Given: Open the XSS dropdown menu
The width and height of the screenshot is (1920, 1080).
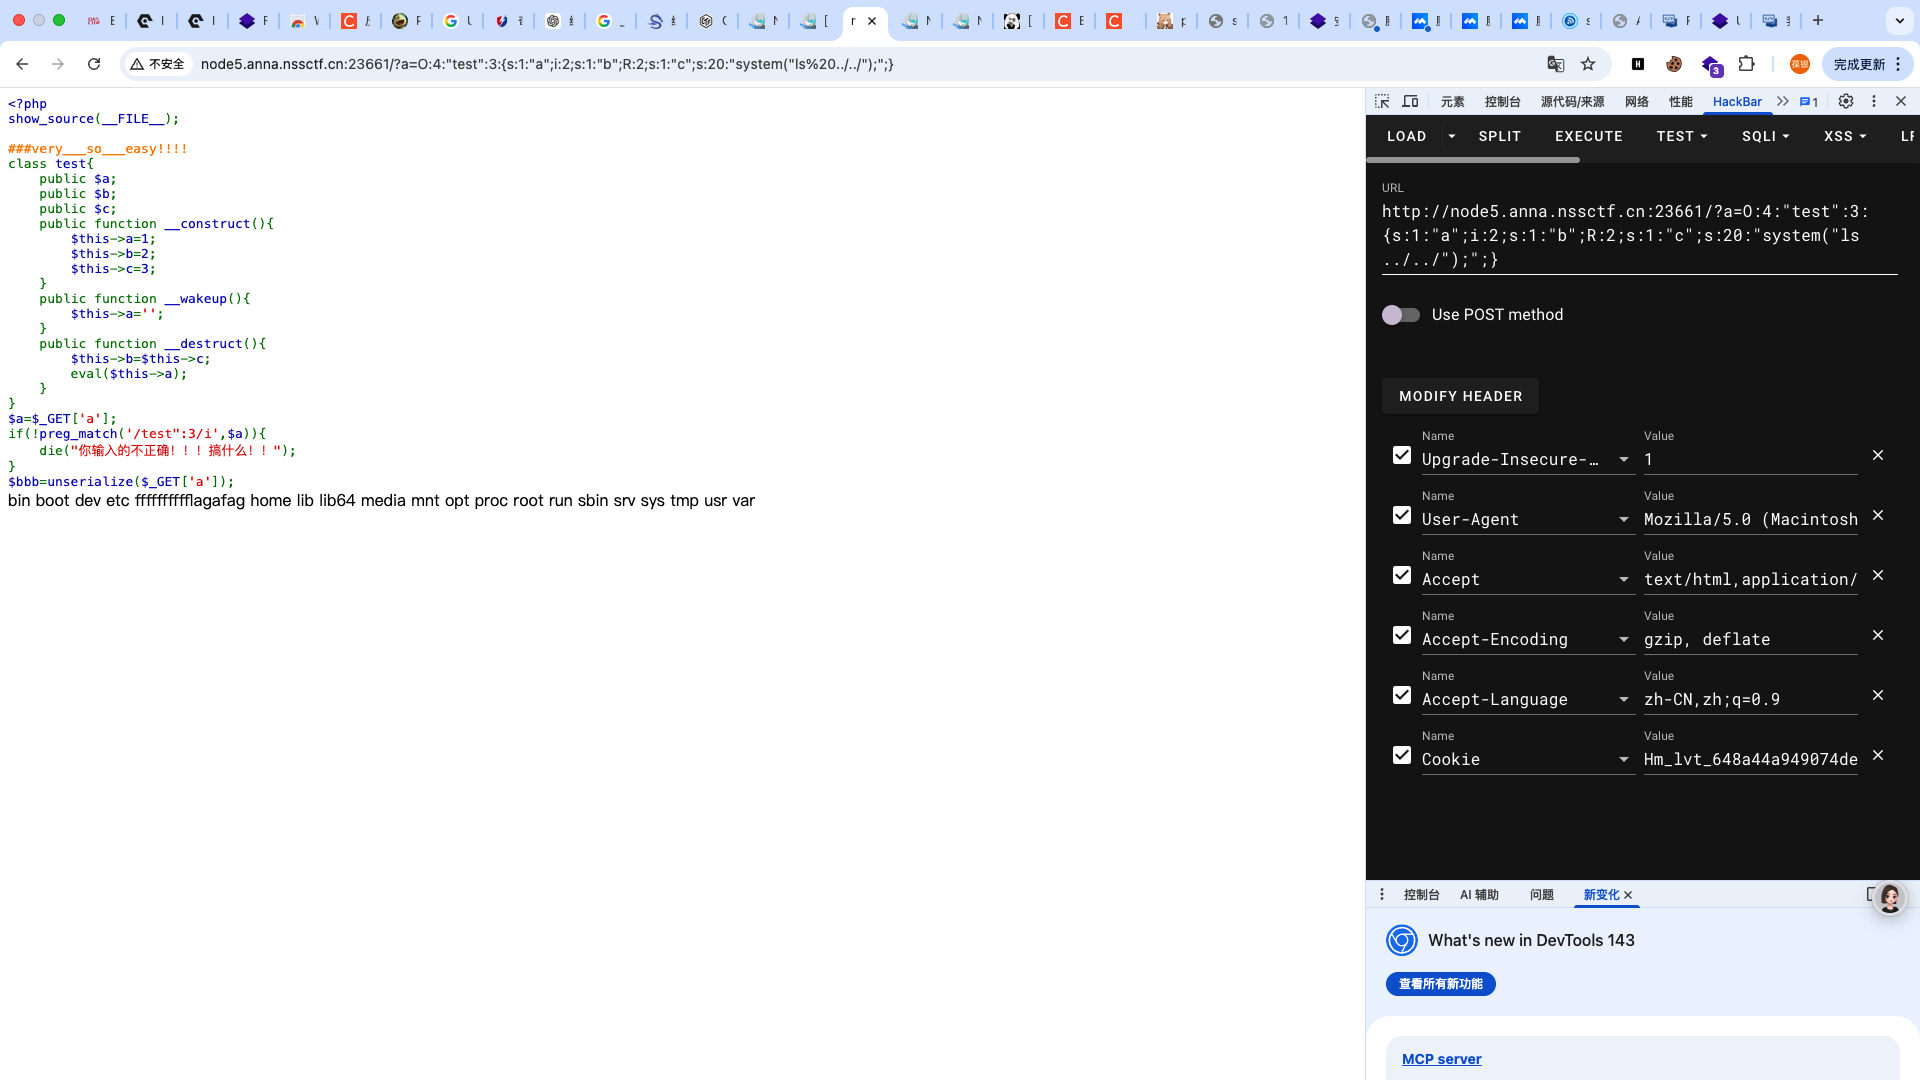Looking at the screenshot, I should click(x=1845, y=136).
